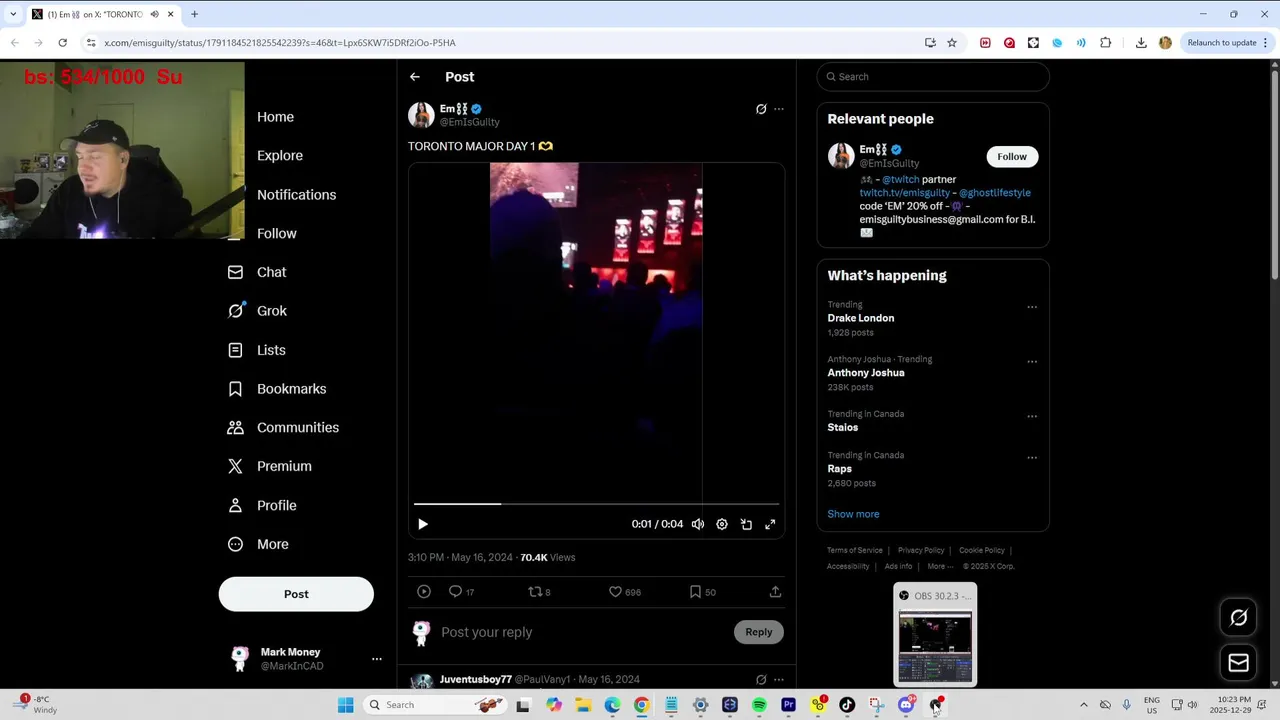Open a new Chrome tab
Screen dimensions: 1280x720
click(x=194, y=14)
